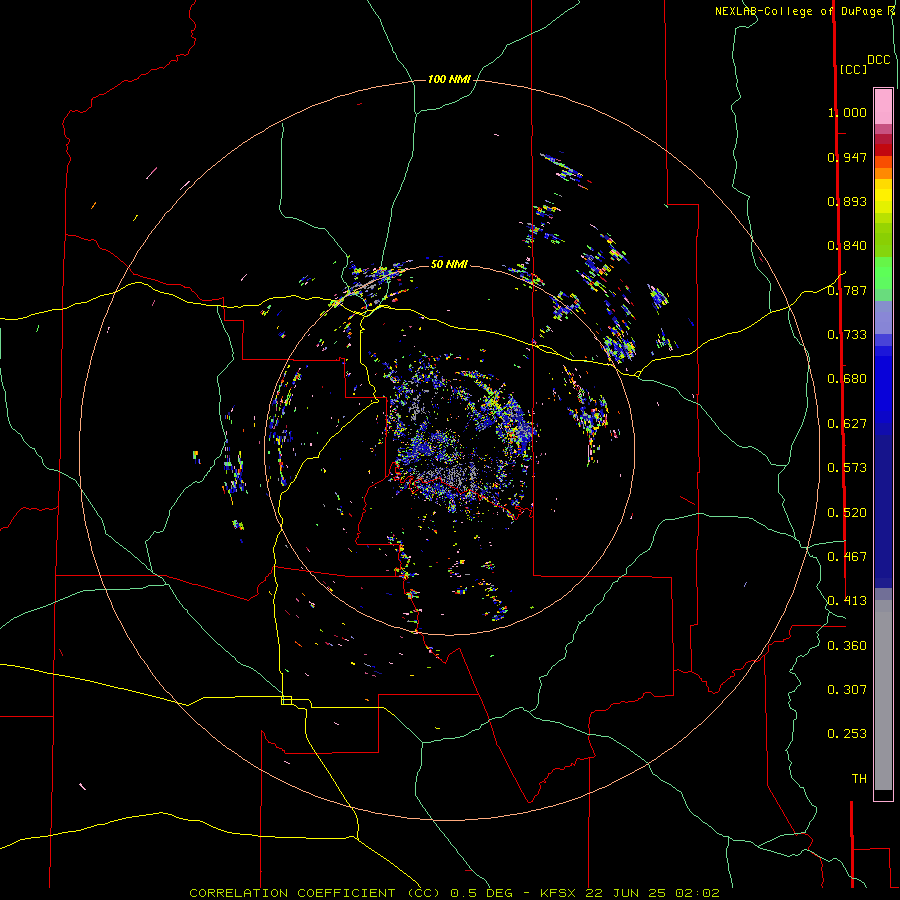Click the [CC] legend unit label

(853, 69)
